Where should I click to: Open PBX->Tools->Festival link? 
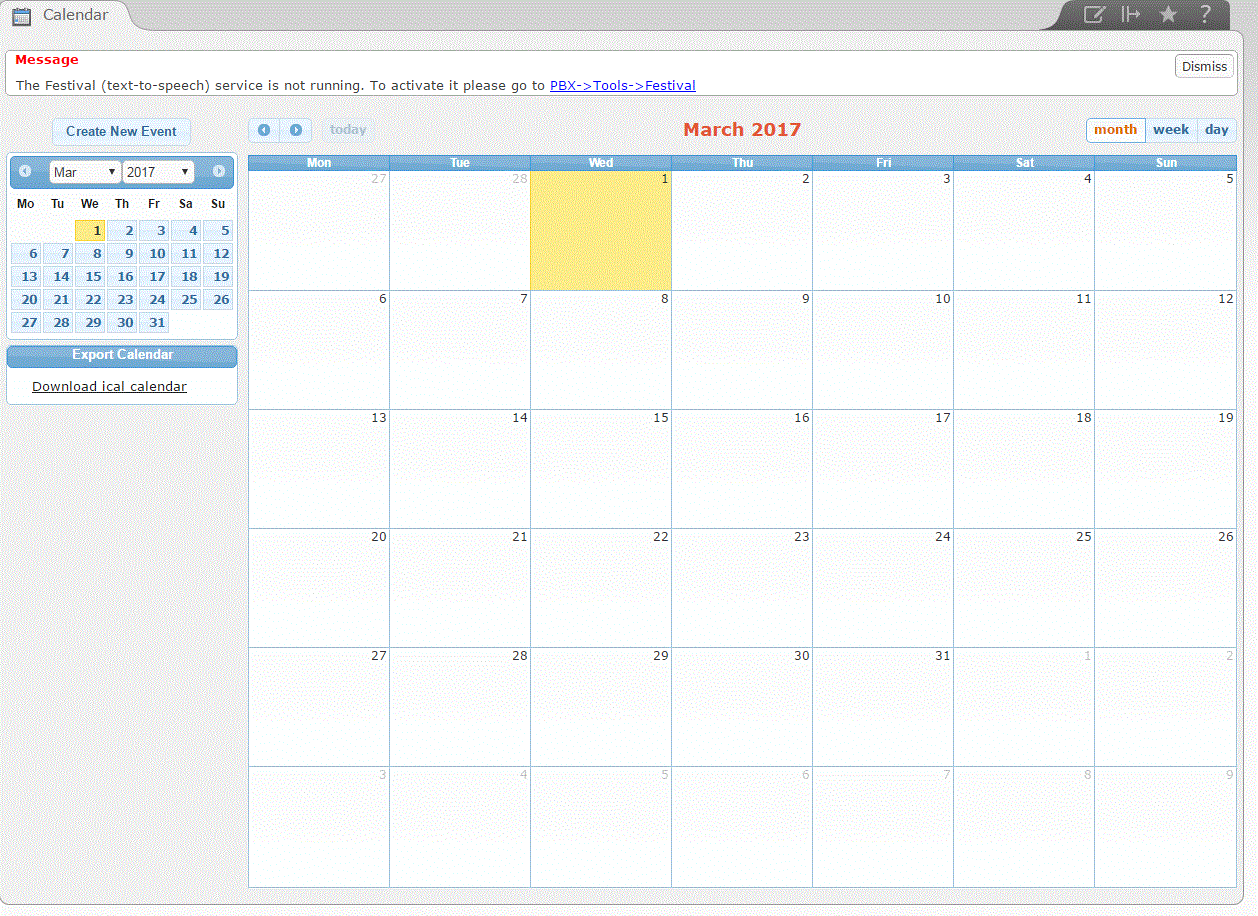pos(623,85)
